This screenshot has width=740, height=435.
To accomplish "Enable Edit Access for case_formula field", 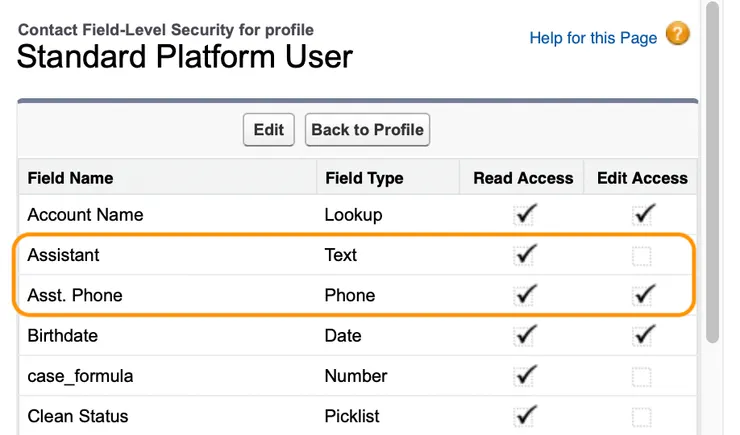I will 642,377.
